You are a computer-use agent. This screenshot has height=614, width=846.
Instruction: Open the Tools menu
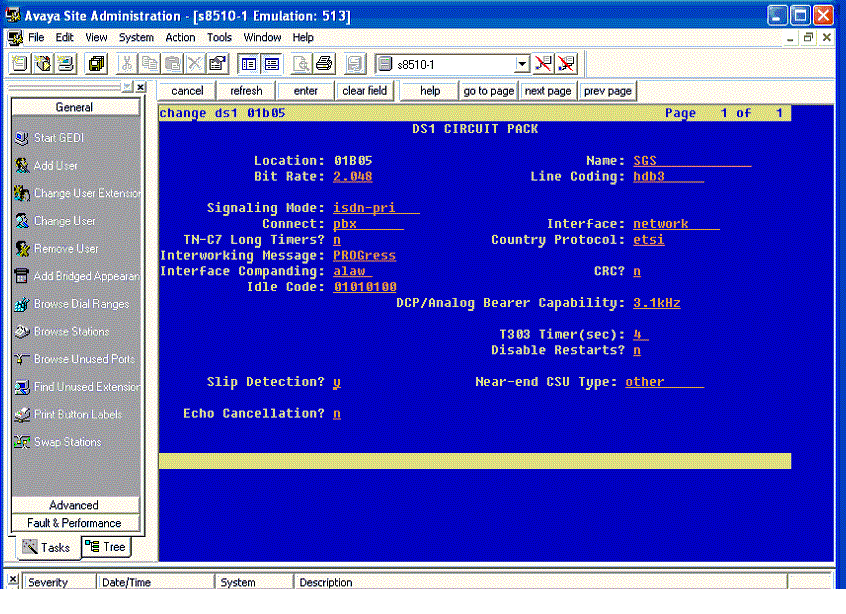pyautogui.click(x=219, y=37)
